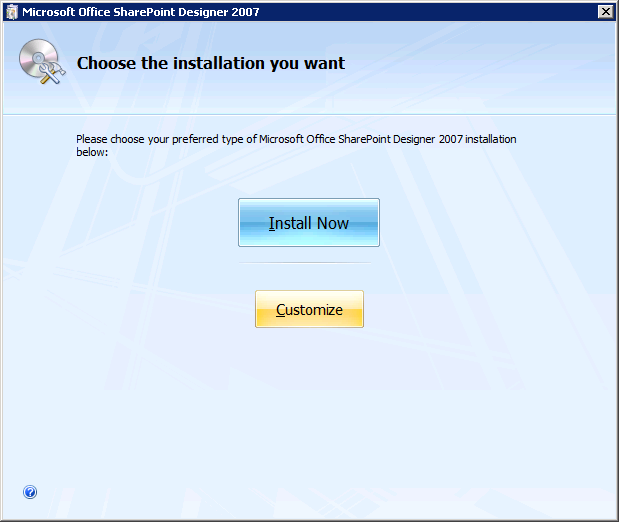Choose the Customize installation button

pyautogui.click(x=309, y=309)
